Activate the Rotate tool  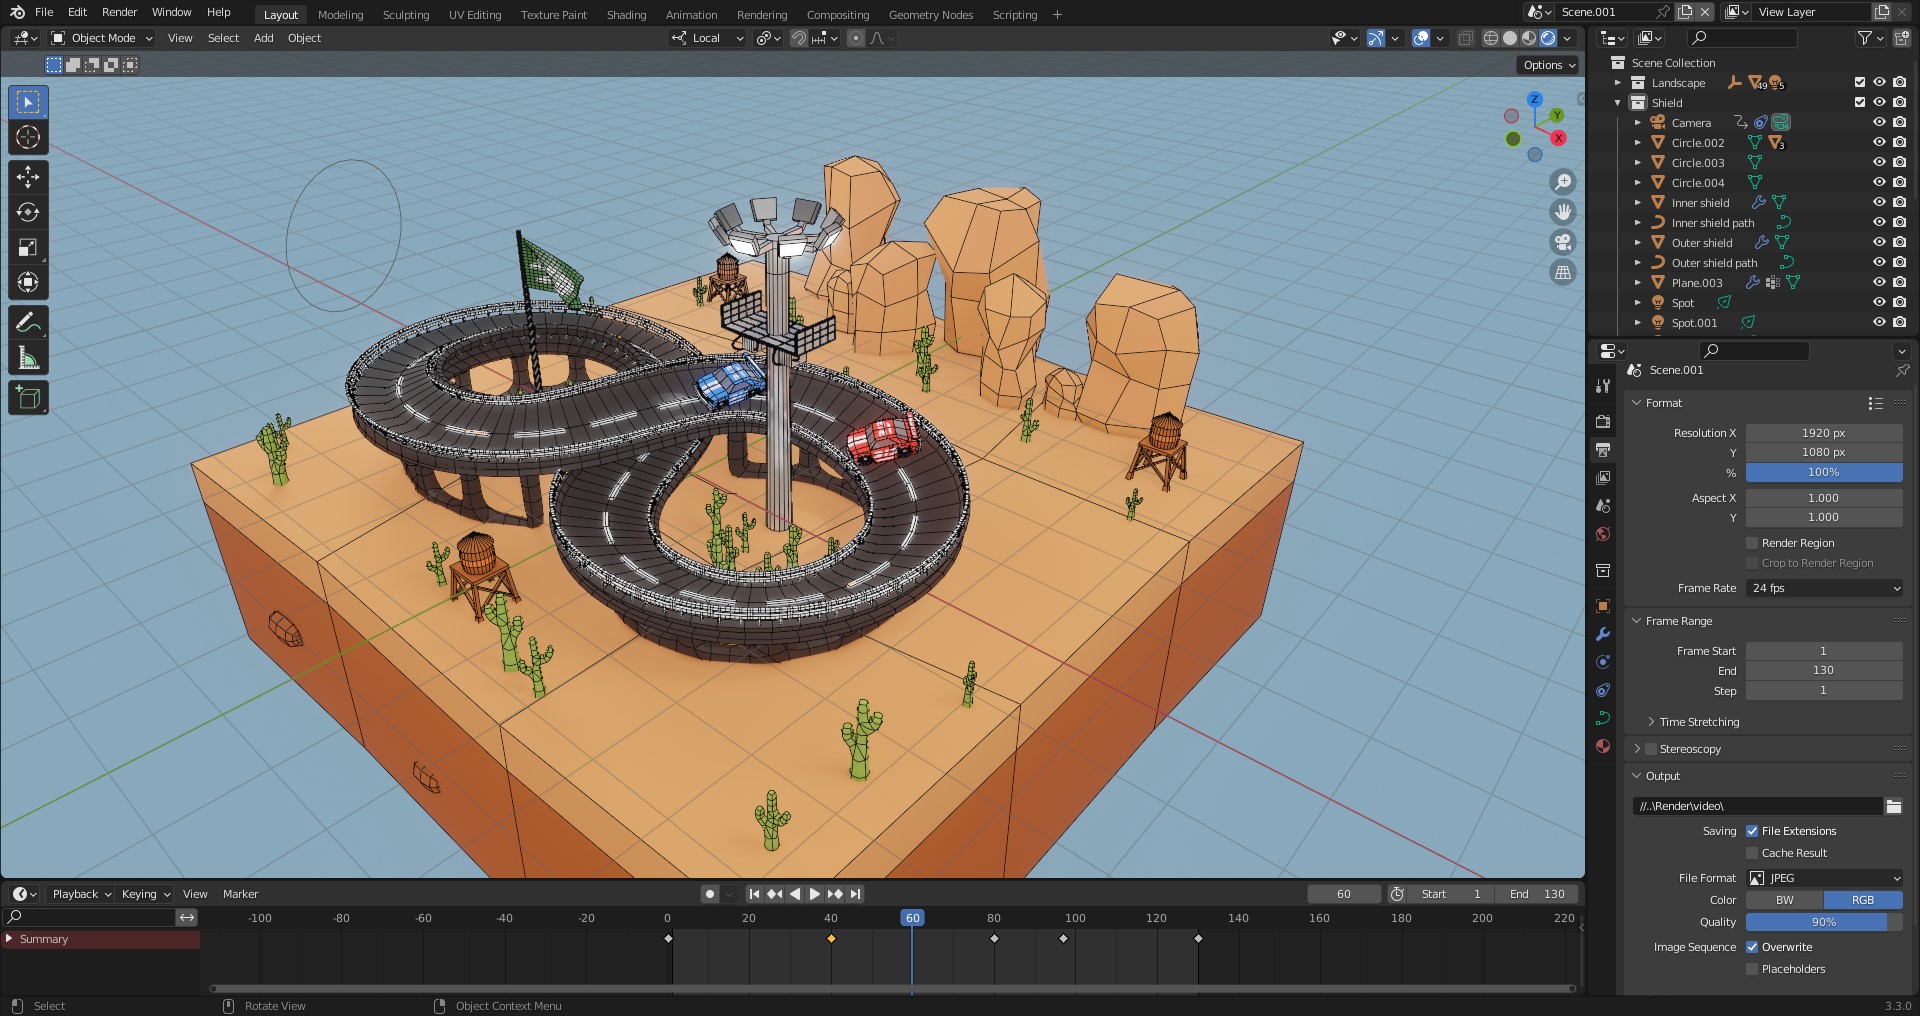pos(28,212)
